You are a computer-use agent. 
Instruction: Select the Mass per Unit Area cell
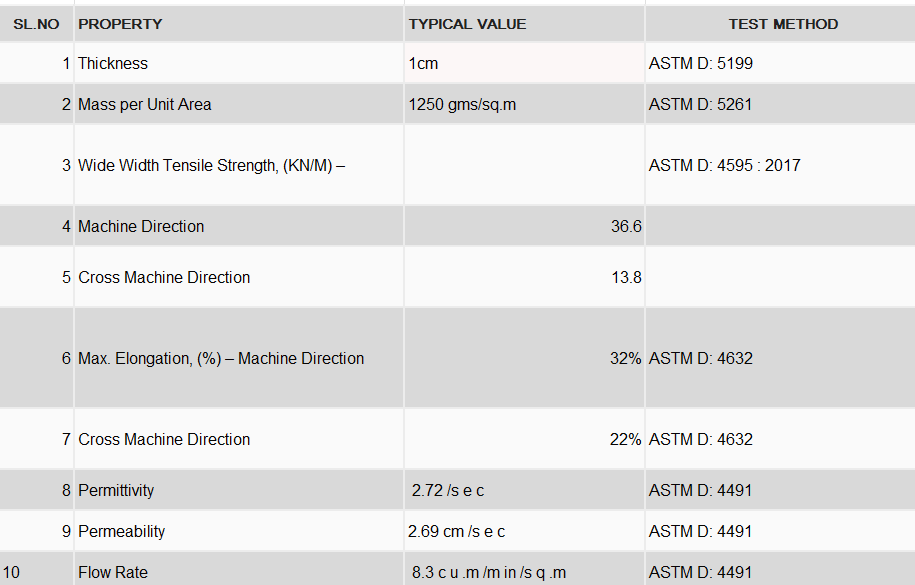pos(239,104)
